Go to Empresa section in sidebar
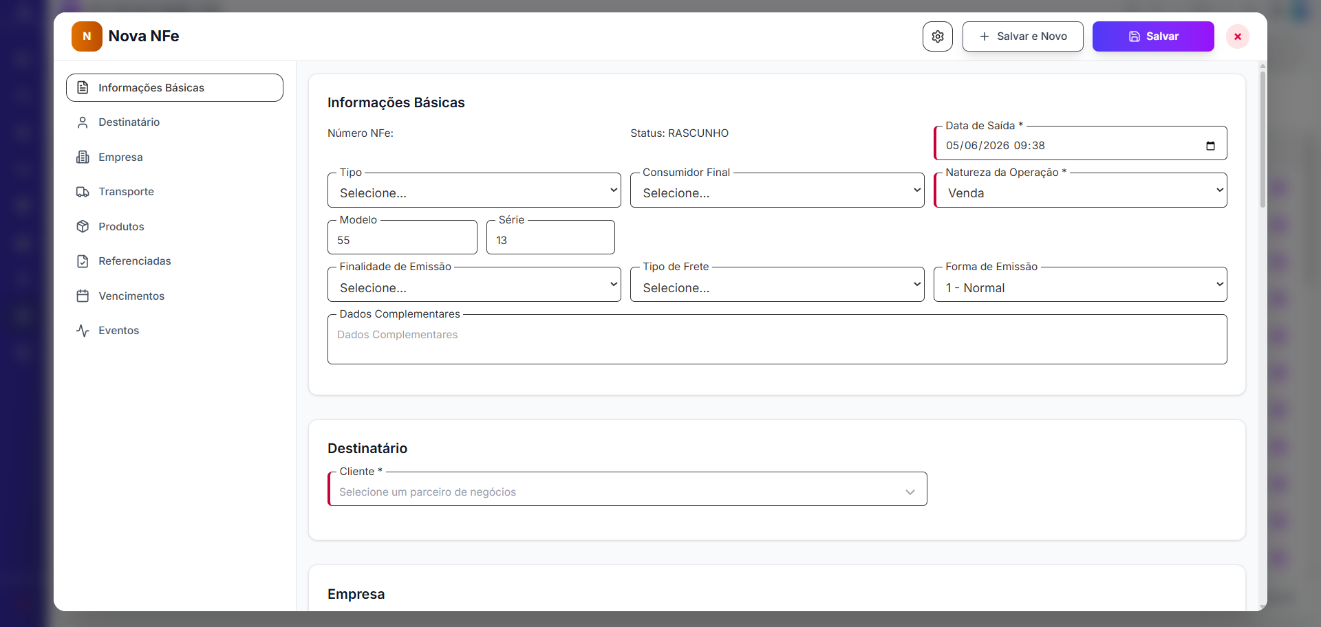This screenshot has width=1321, height=627. click(175, 157)
